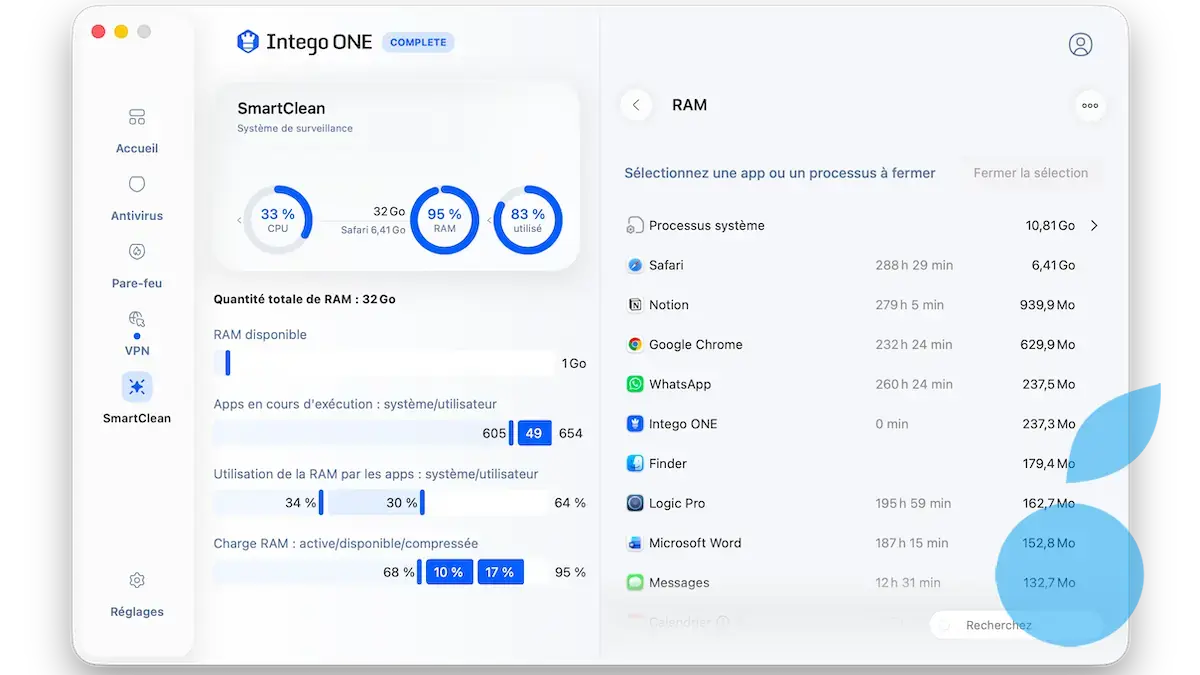The height and width of the screenshot is (675, 1200).
Task: Open the Pare-feu firewall icon
Action: tap(137, 252)
